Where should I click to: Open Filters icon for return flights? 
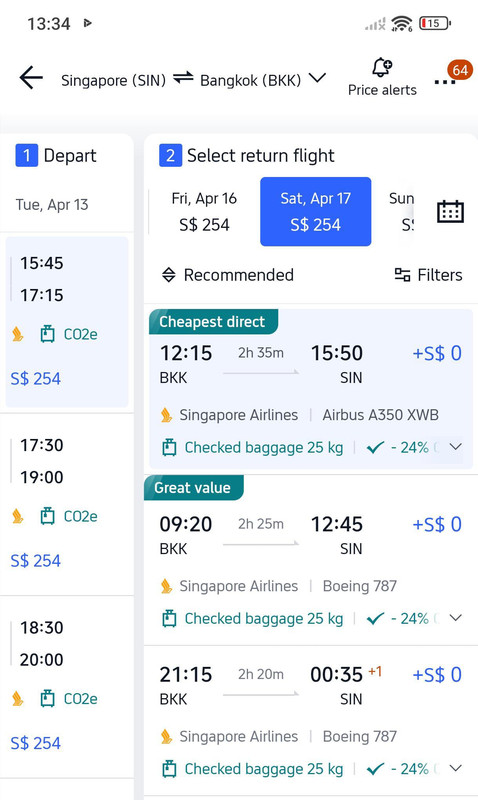pyautogui.click(x=402, y=275)
